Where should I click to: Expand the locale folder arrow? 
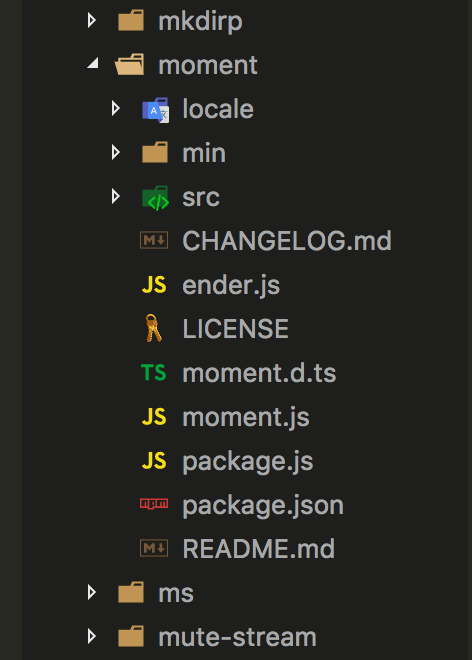coord(115,108)
